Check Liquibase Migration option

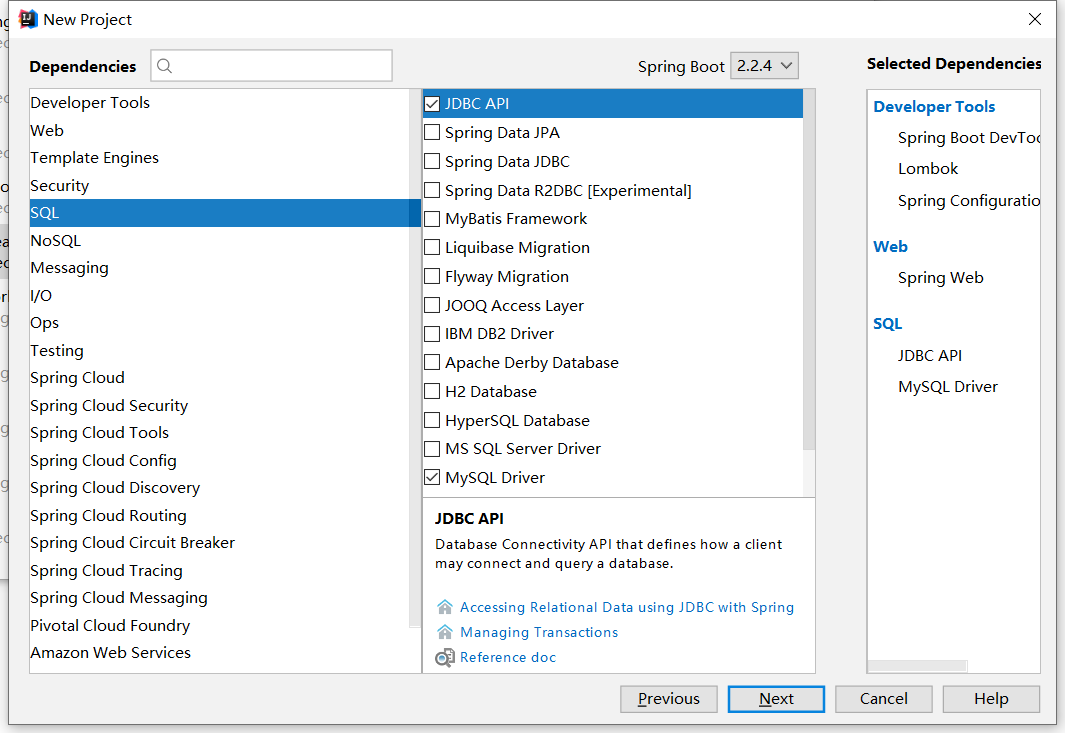click(432, 247)
